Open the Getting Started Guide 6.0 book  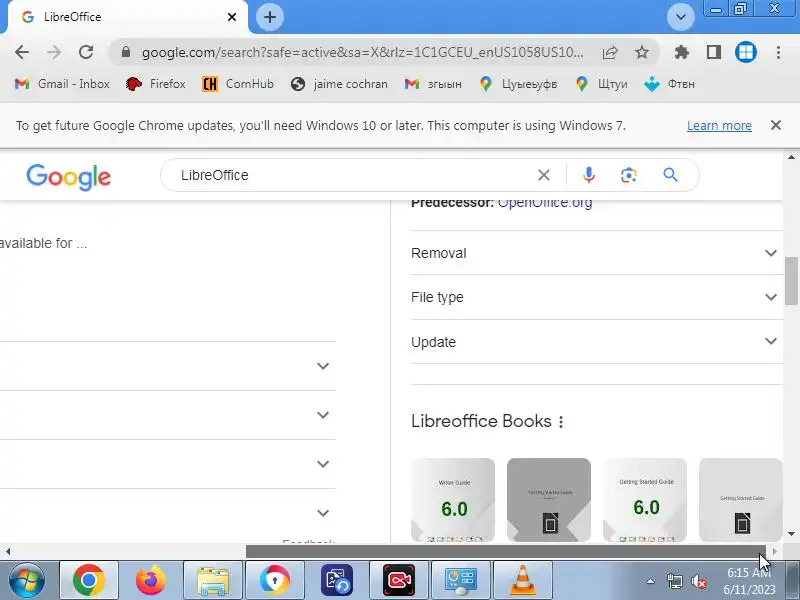tap(645, 499)
